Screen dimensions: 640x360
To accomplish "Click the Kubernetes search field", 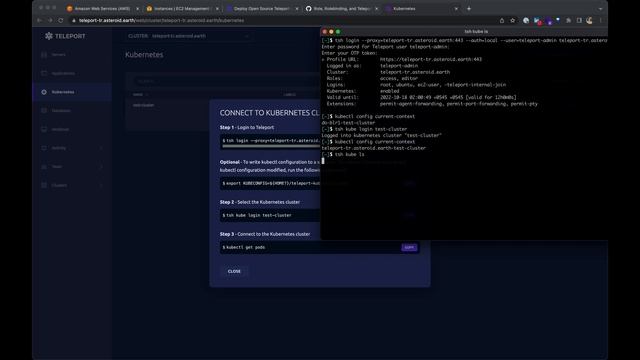I will tap(227, 81).
